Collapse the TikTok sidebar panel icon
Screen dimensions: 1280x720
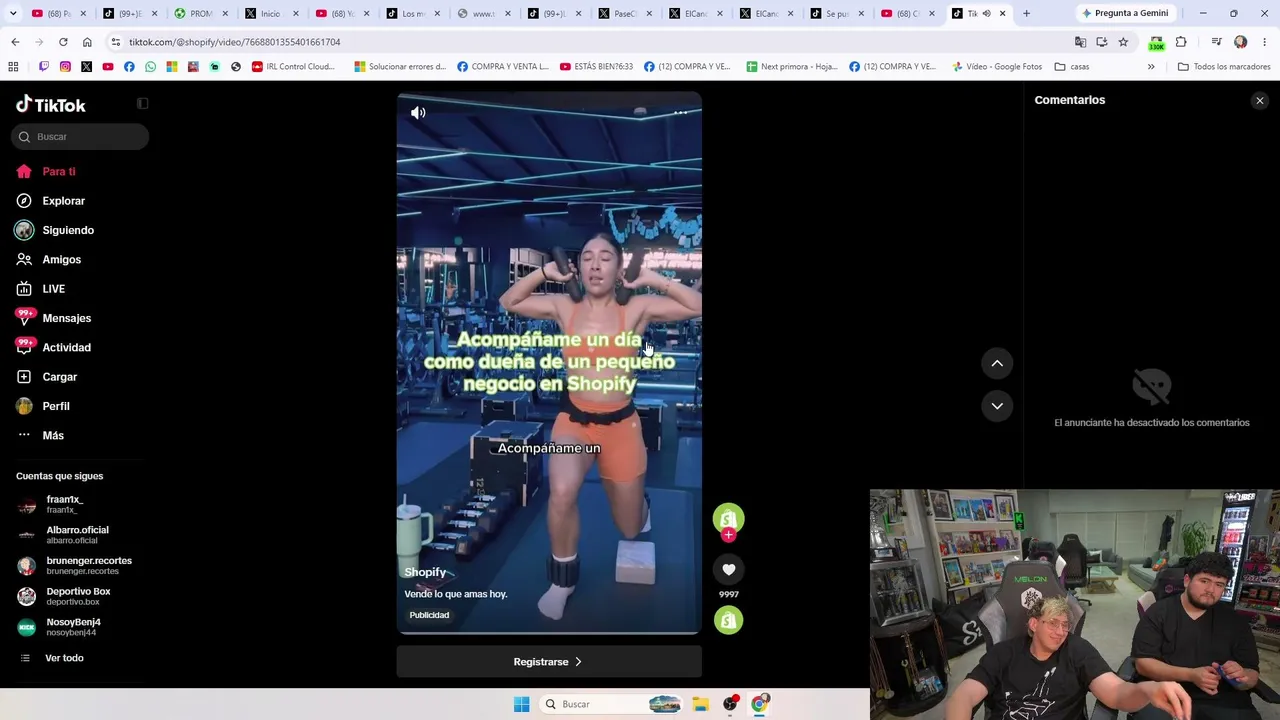tap(143, 104)
